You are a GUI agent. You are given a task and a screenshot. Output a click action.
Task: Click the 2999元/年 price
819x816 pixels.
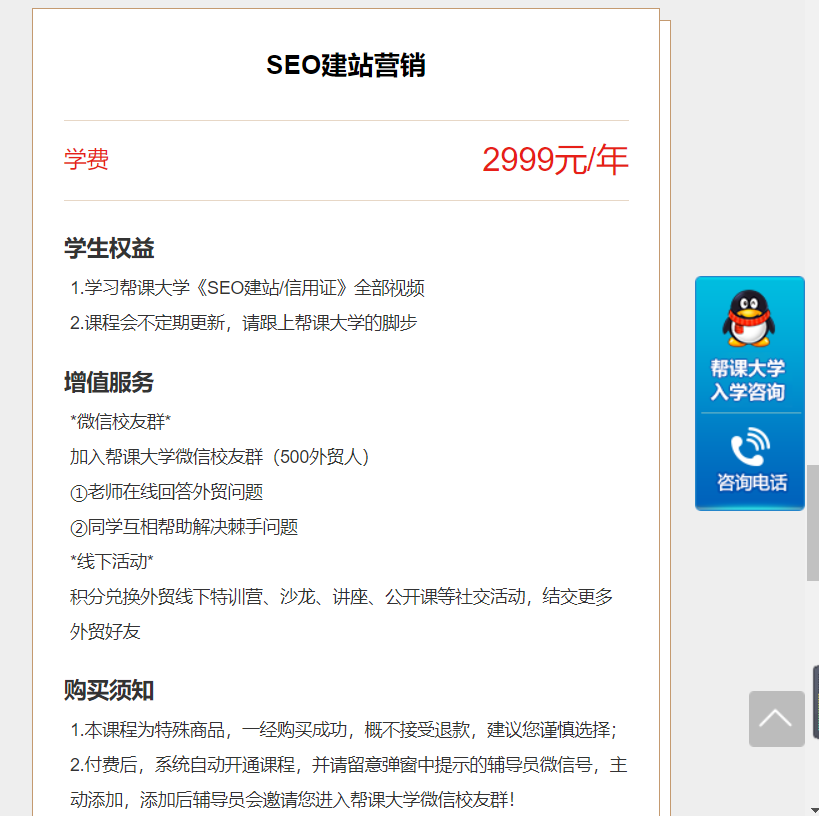point(555,160)
